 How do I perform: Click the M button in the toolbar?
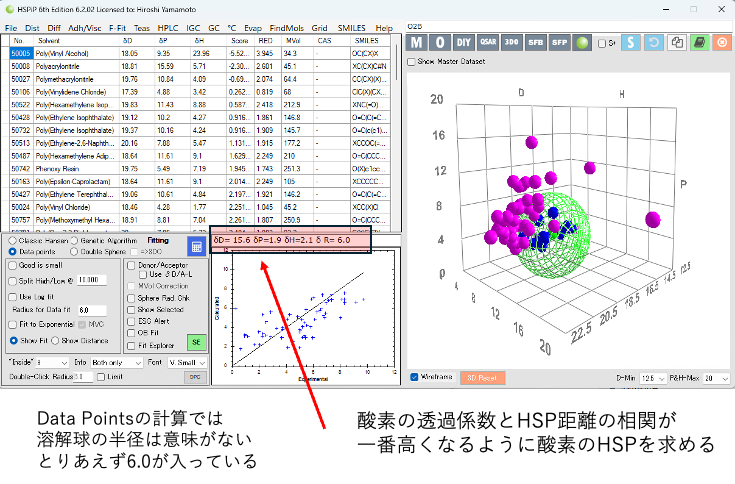(x=416, y=43)
